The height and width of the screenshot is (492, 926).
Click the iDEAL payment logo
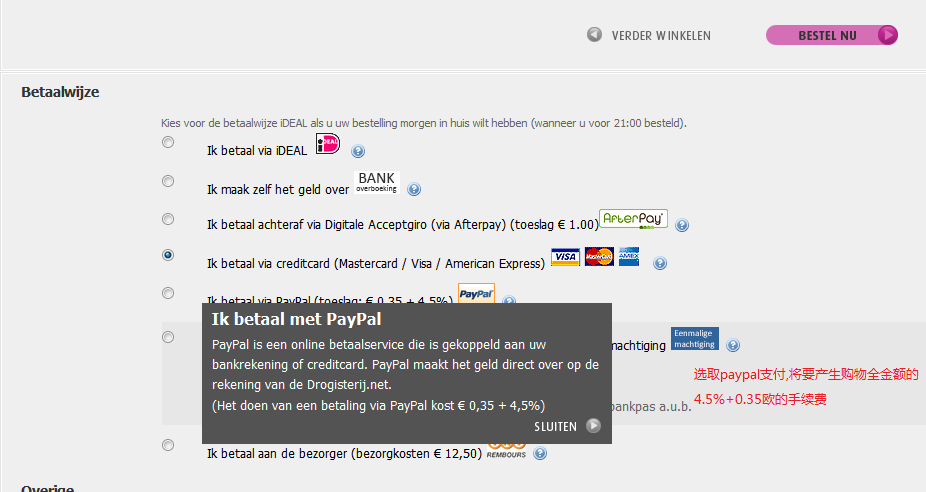pyautogui.click(x=328, y=144)
